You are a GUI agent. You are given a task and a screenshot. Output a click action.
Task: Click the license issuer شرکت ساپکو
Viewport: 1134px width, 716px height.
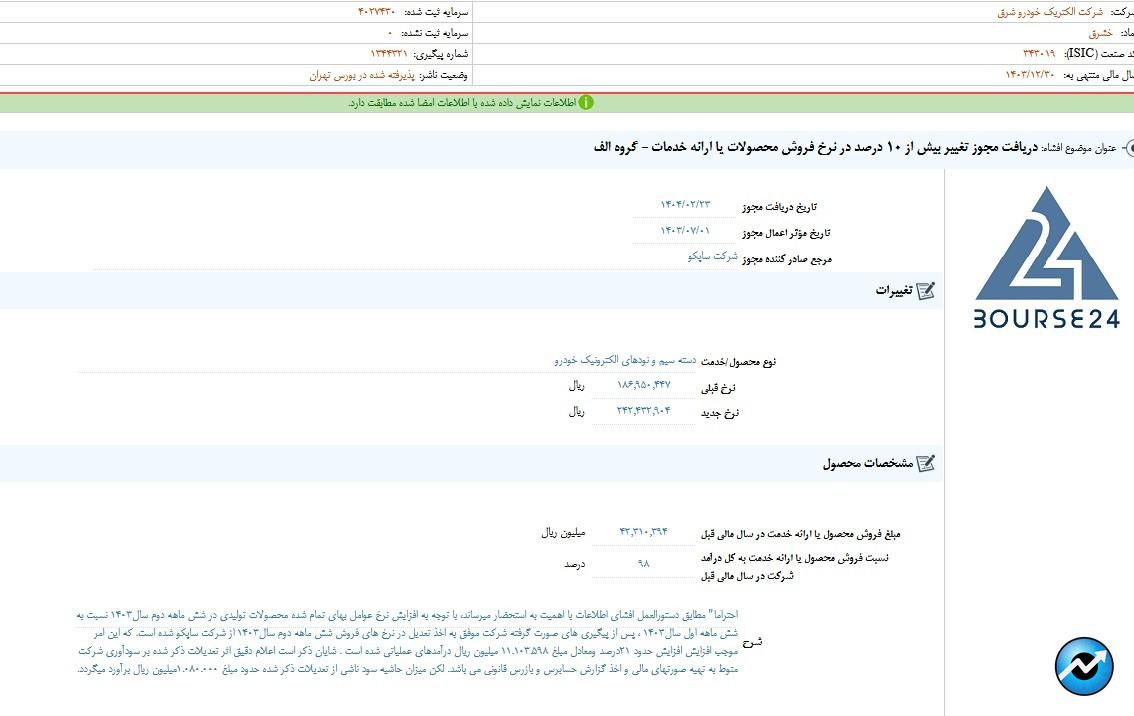coord(712,257)
